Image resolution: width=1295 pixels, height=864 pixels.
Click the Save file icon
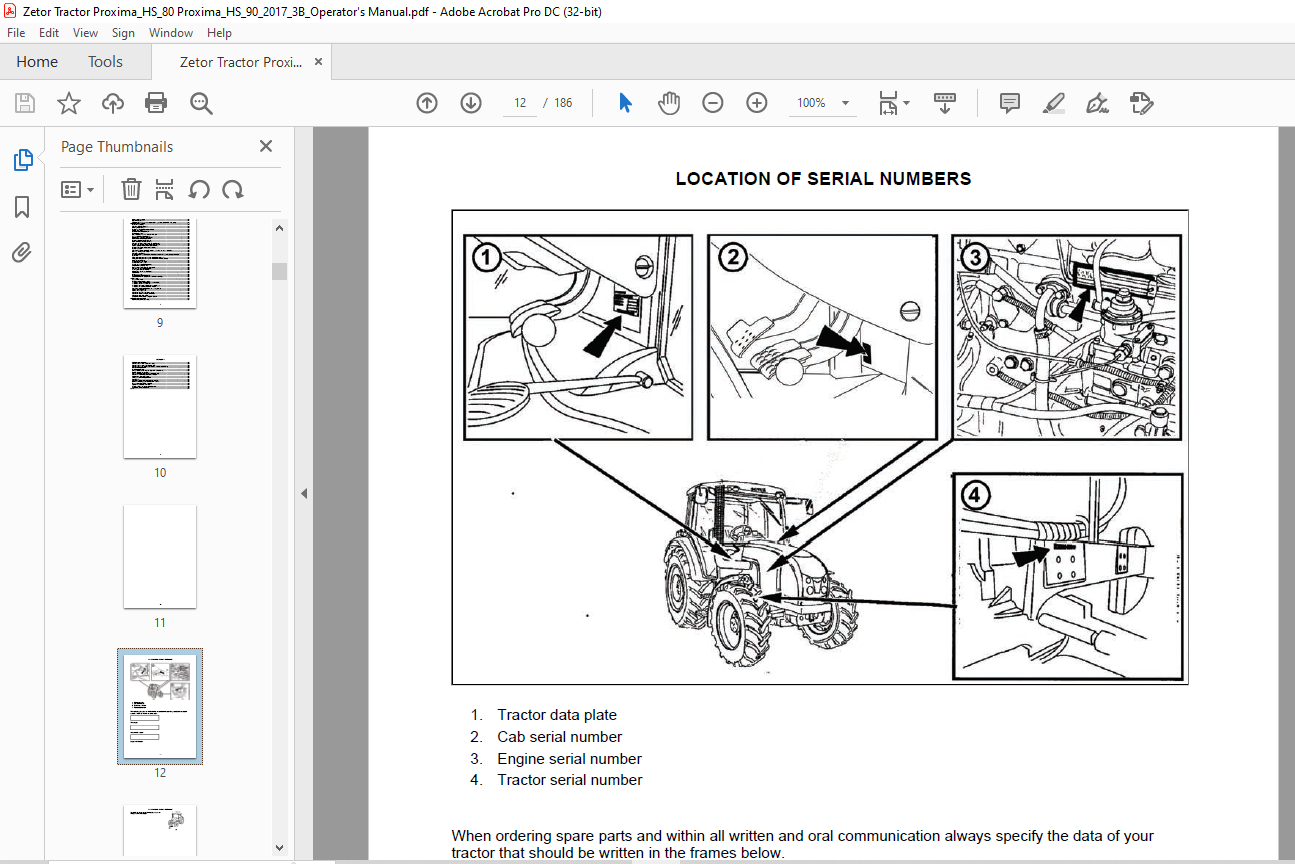coord(25,103)
